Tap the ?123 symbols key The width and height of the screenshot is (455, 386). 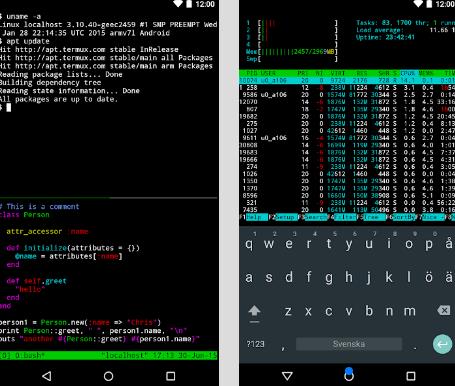[x=255, y=344]
